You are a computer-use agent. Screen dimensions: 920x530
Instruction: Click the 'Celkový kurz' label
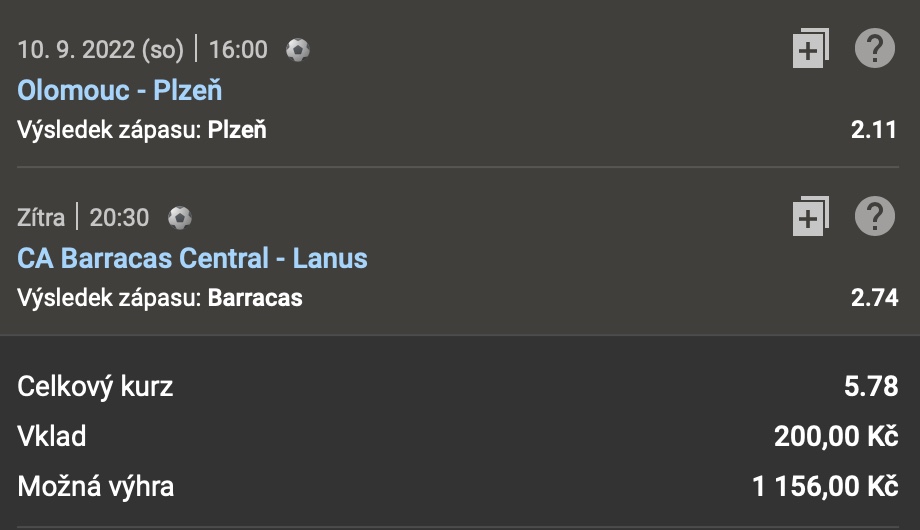pos(96,387)
